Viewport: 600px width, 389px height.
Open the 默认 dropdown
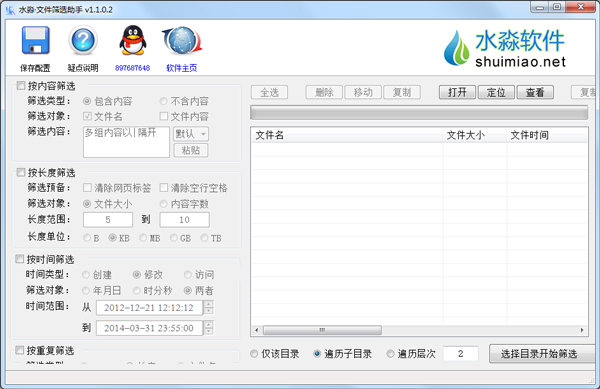pos(191,134)
